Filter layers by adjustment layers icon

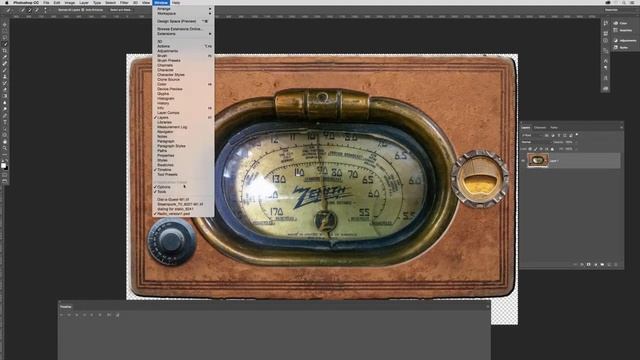tap(553, 135)
